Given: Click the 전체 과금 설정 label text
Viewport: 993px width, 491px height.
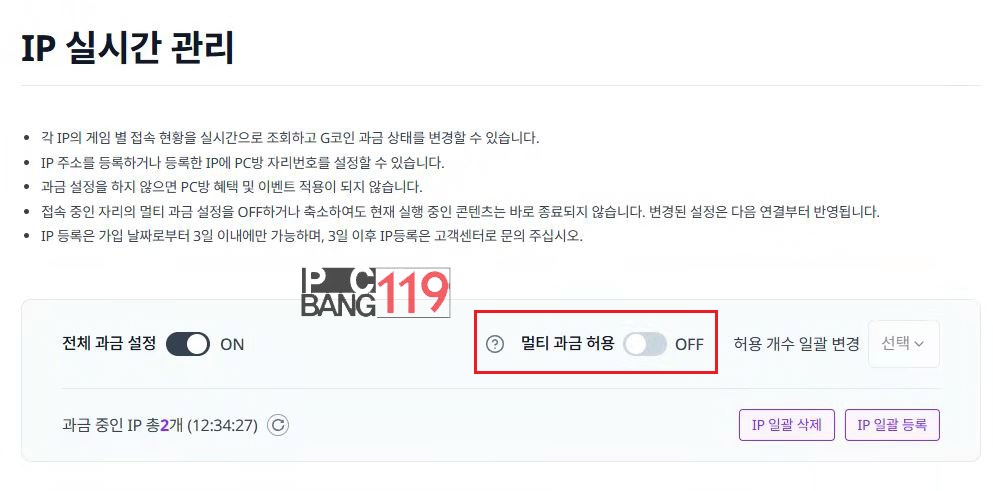Looking at the screenshot, I should pyautogui.click(x=109, y=343).
